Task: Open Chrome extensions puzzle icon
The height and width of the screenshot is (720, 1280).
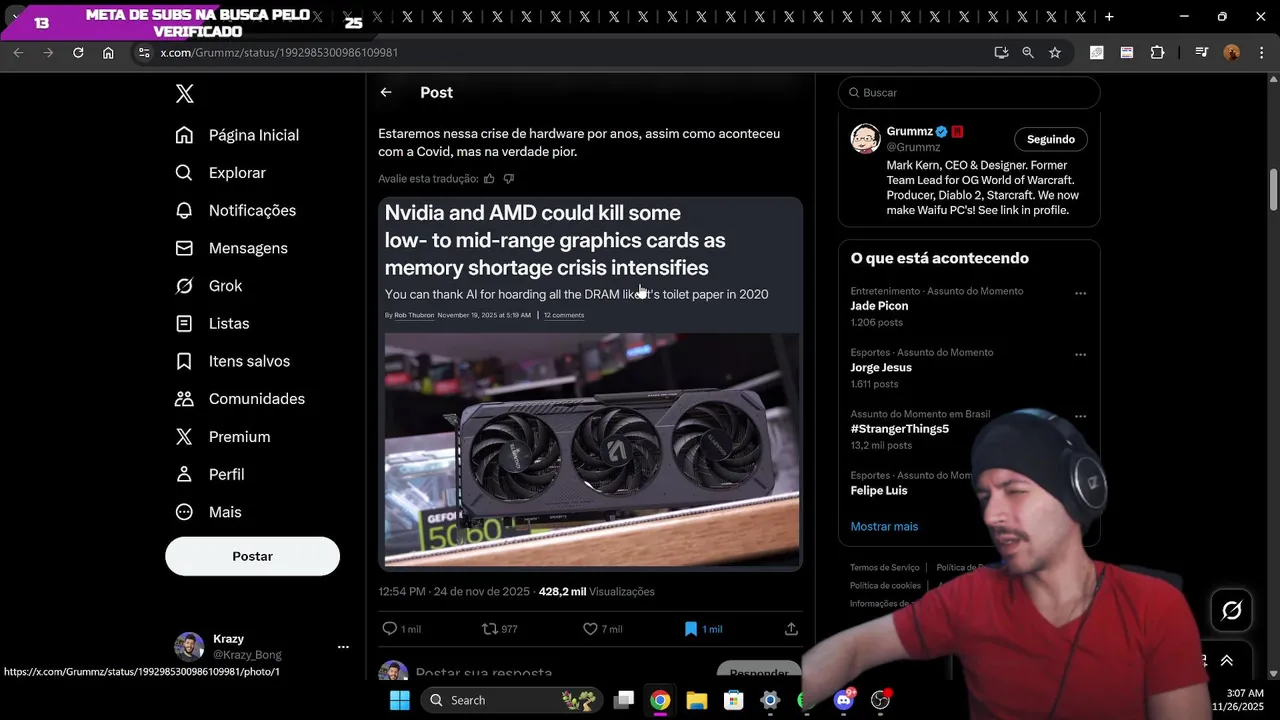Action: point(1157,53)
